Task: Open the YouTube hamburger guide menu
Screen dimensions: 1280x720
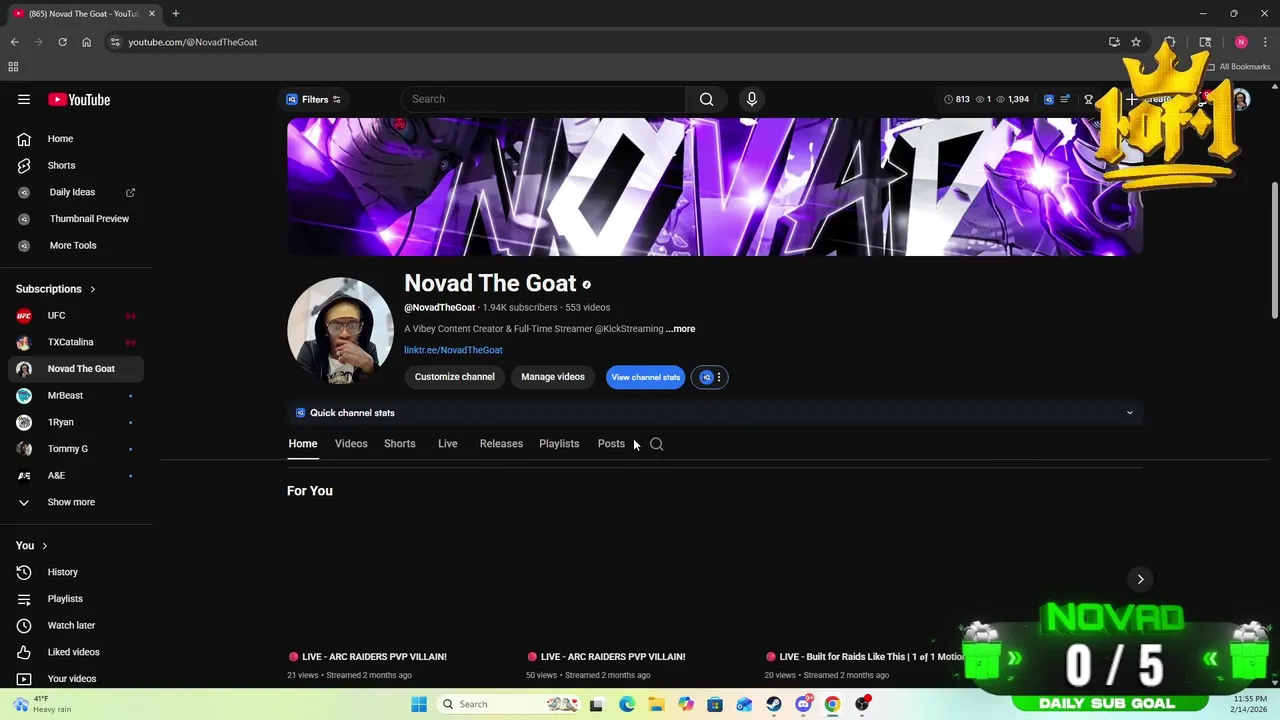Action: click(x=24, y=99)
